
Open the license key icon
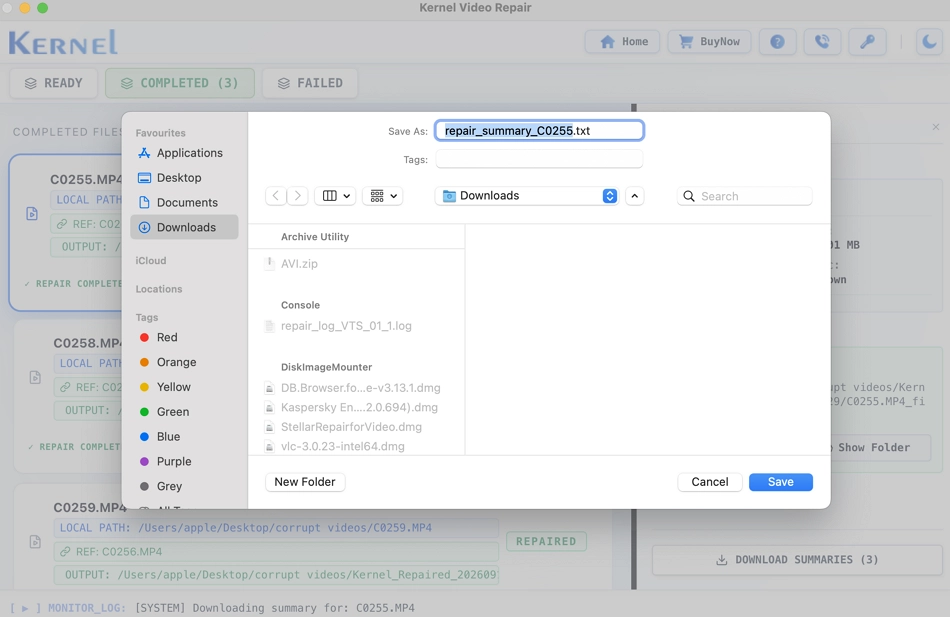click(867, 42)
